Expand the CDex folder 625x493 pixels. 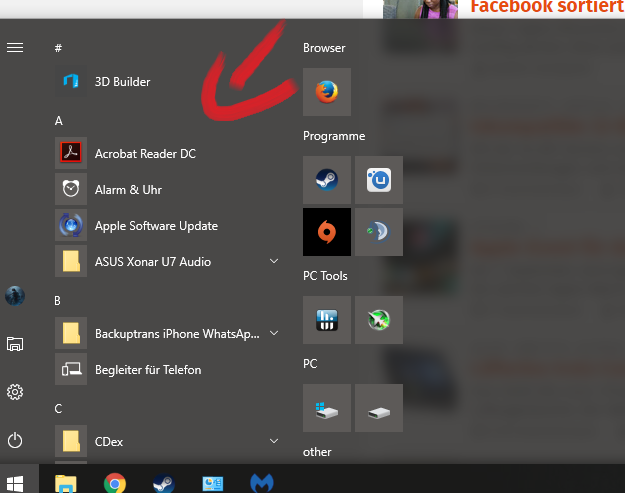[274, 441]
